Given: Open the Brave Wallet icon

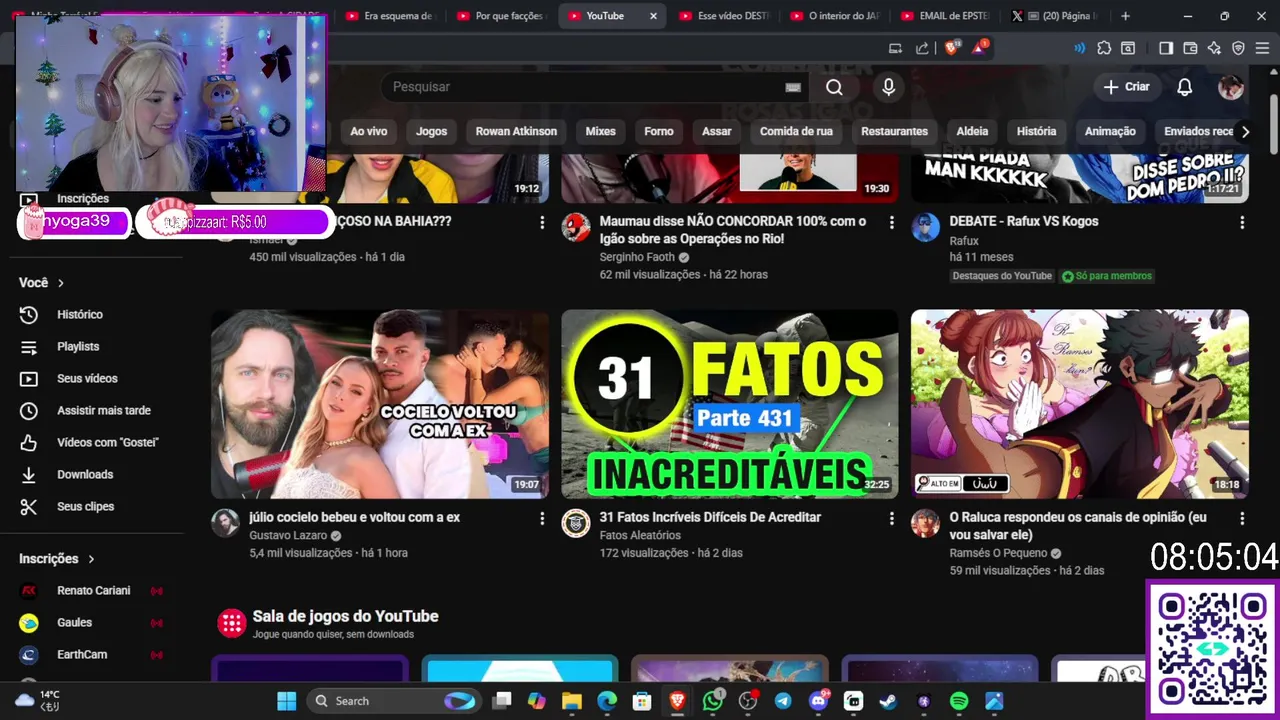Looking at the screenshot, I should pos(1190,48).
